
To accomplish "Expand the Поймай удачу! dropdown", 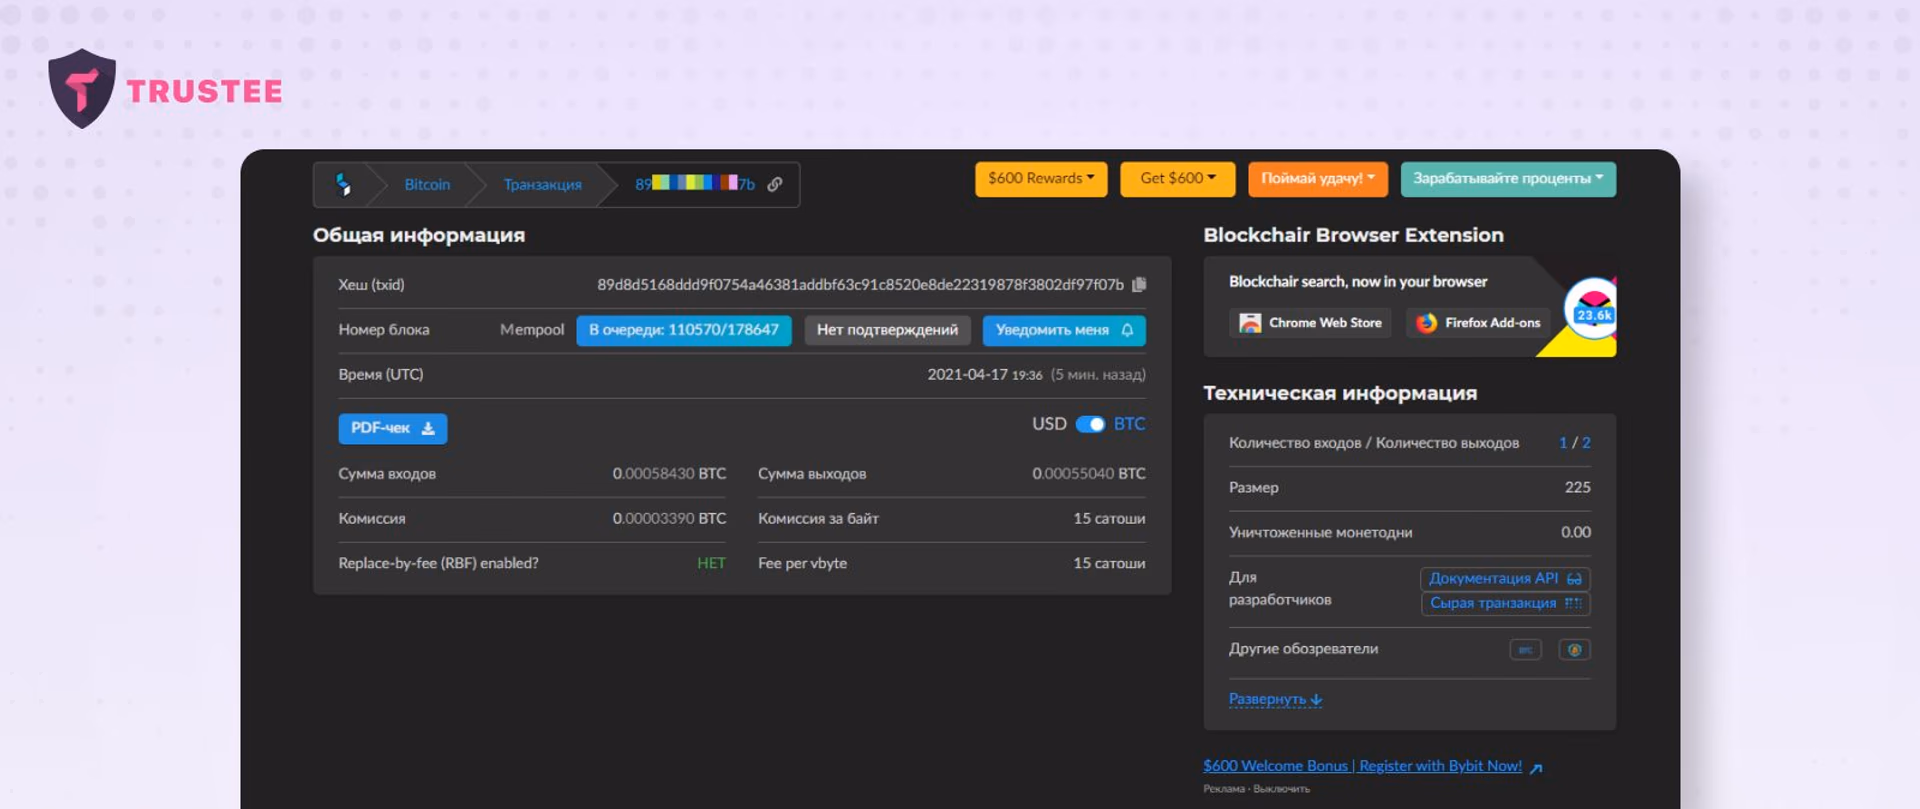I will tap(1318, 179).
